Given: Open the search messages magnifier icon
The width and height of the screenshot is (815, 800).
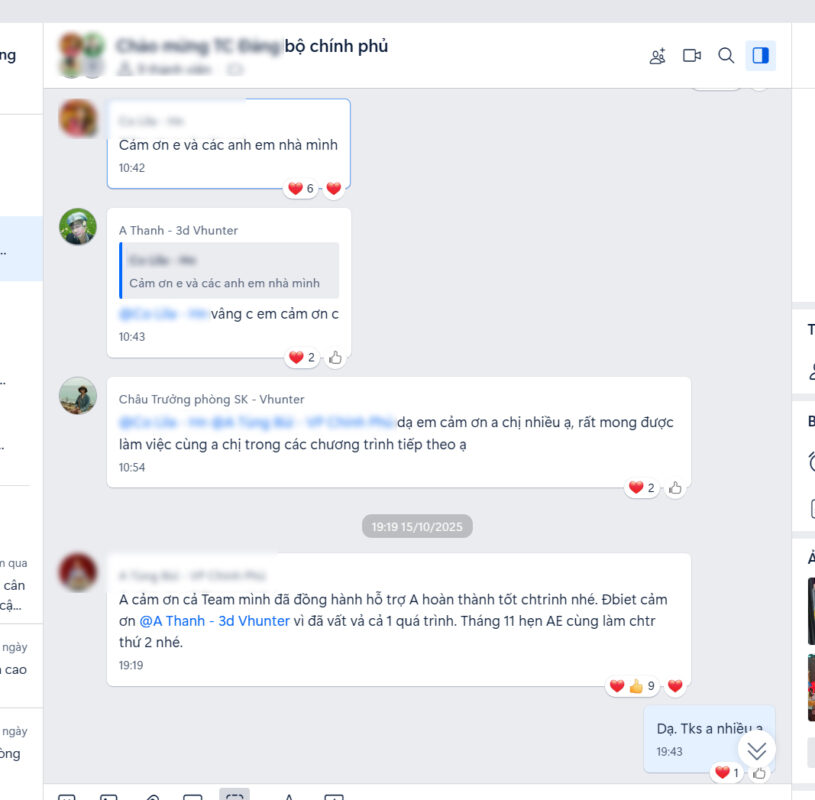Looking at the screenshot, I should 726,56.
